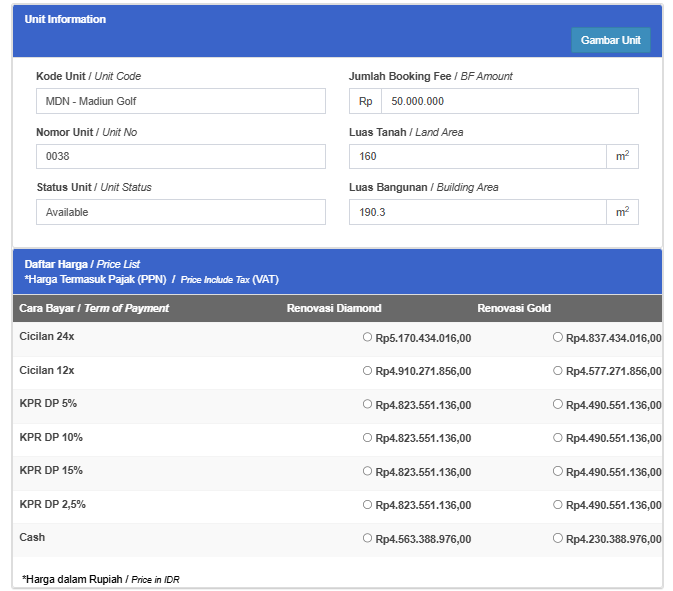Pick Renovasi Diamond price for Cash

point(367,538)
